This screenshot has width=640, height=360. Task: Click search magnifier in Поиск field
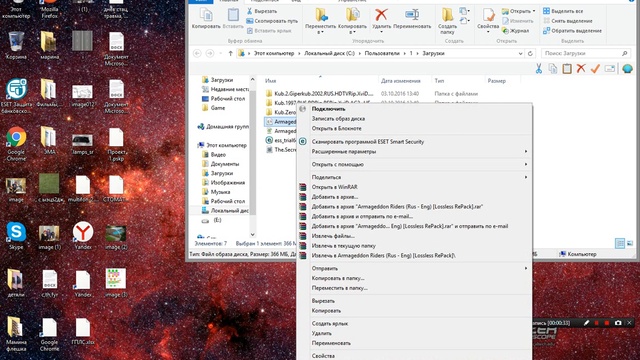coord(624,53)
